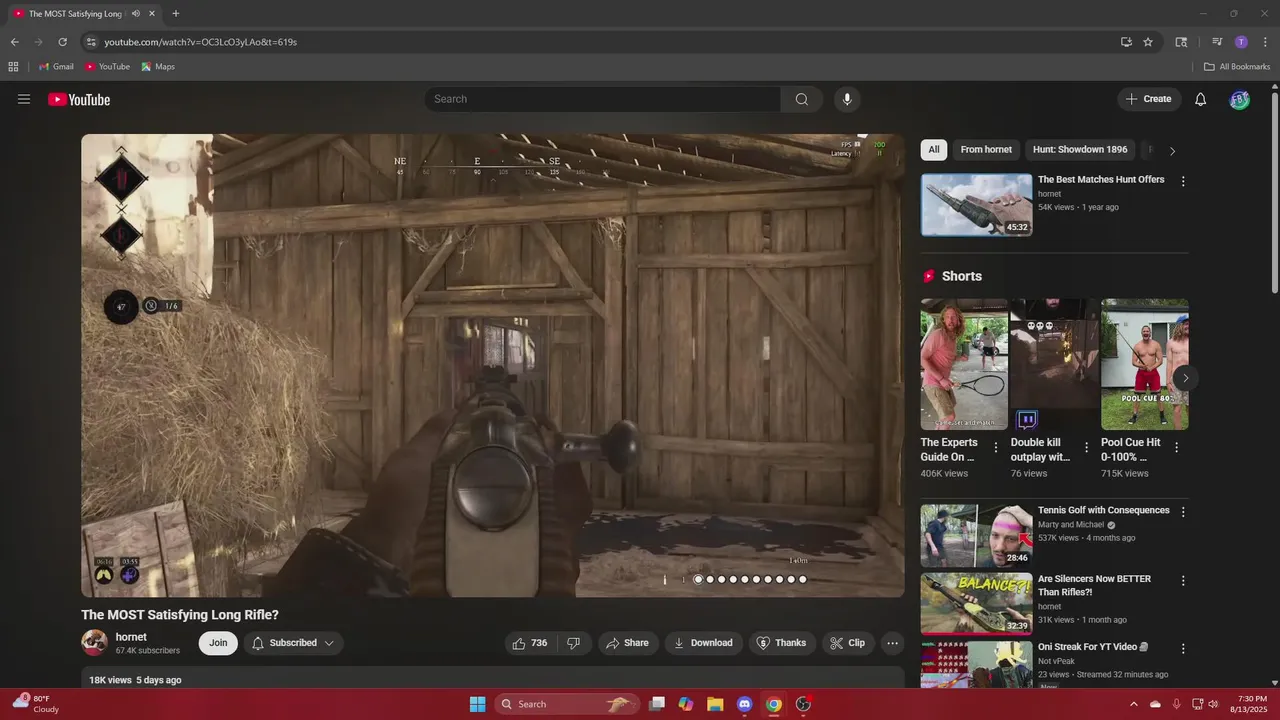This screenshot has width=1280, height=720.
Task: Open menu for Are Silencers Now BETTER
Action: pyautogui.click(x=1183, y=581)
